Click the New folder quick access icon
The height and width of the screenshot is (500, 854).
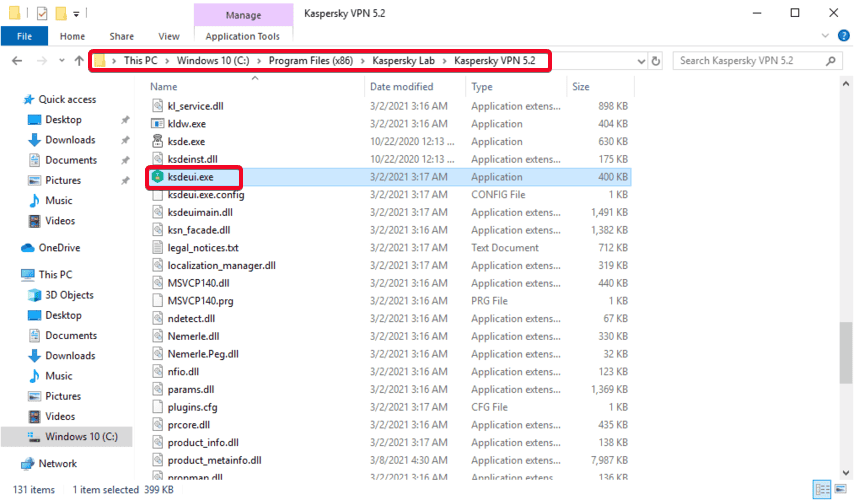[61, 13]
